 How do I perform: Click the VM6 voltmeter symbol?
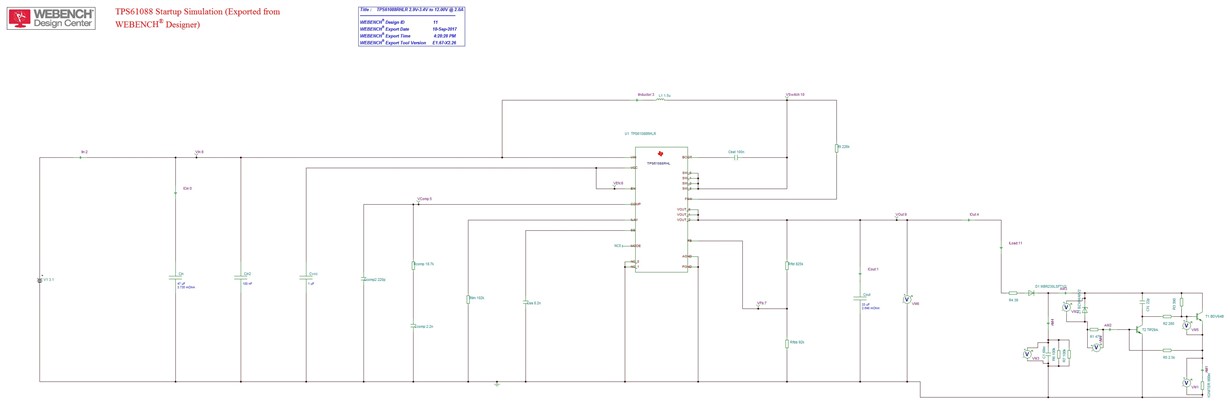tap(907, 299)
